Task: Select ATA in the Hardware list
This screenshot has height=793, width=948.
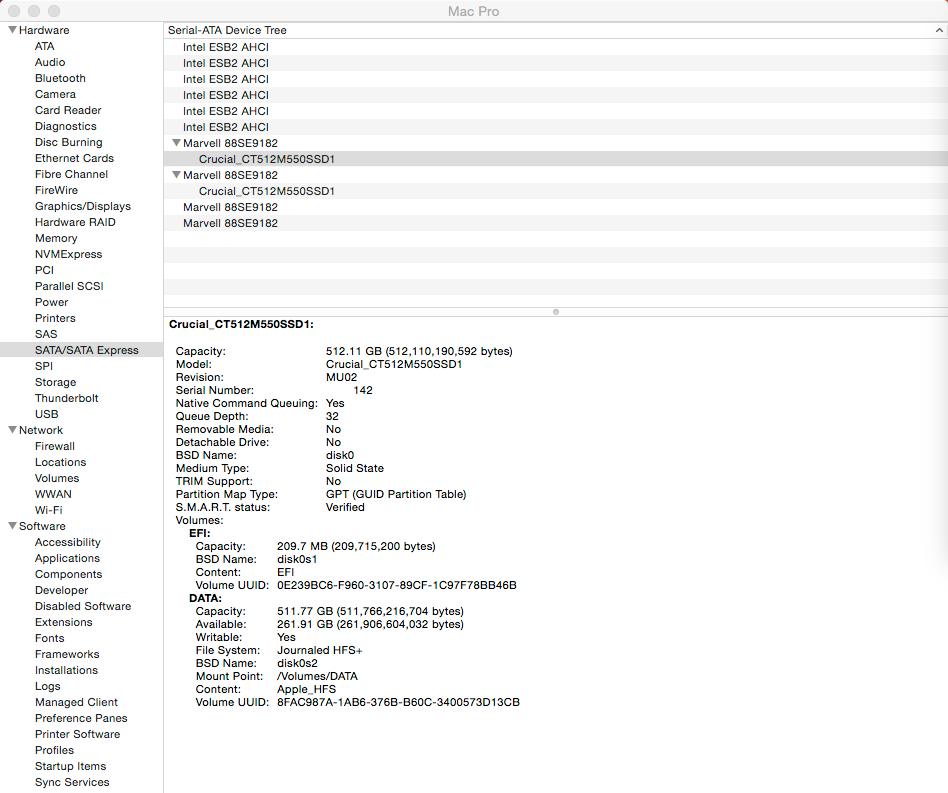Action: click(45, 46)
